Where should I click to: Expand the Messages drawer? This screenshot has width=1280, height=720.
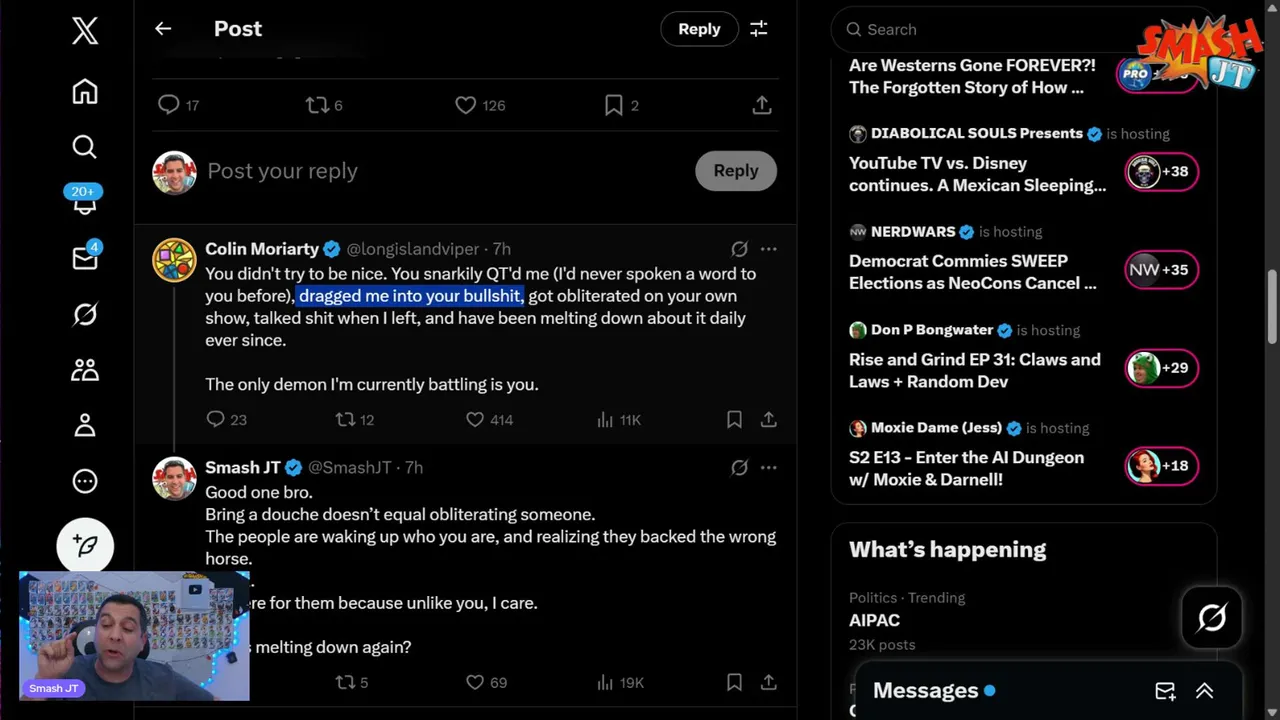pyautogui.click(x=1204, y=691)
